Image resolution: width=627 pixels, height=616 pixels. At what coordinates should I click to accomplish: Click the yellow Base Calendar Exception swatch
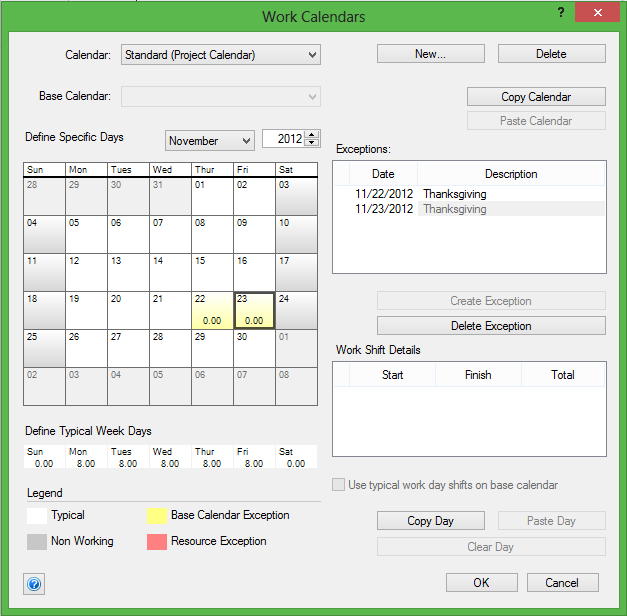(156, 516)
